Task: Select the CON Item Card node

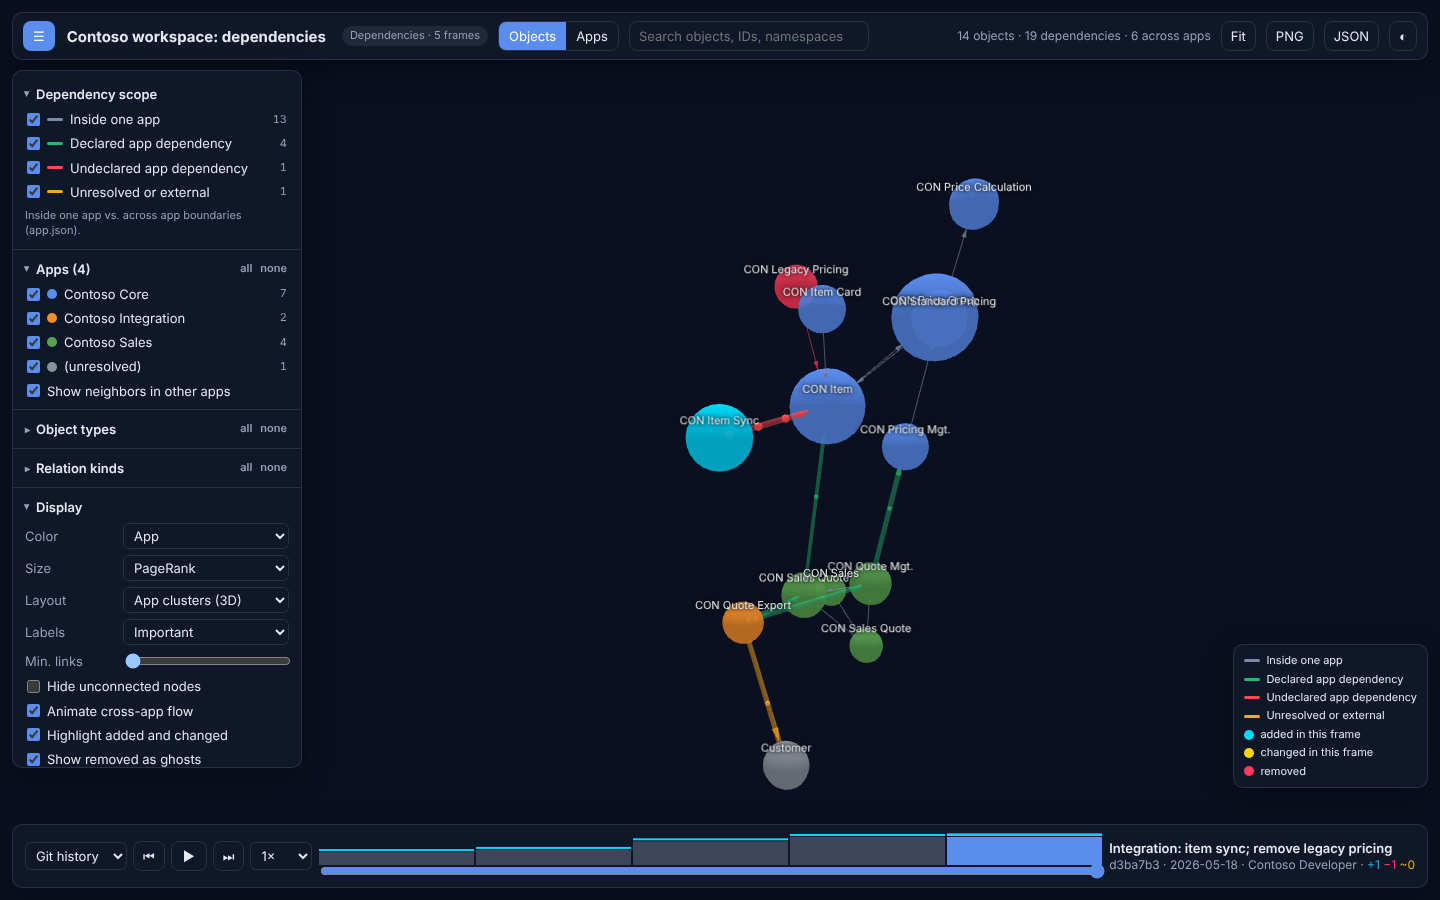Action: pyautogui.click(x=823, y=309)
